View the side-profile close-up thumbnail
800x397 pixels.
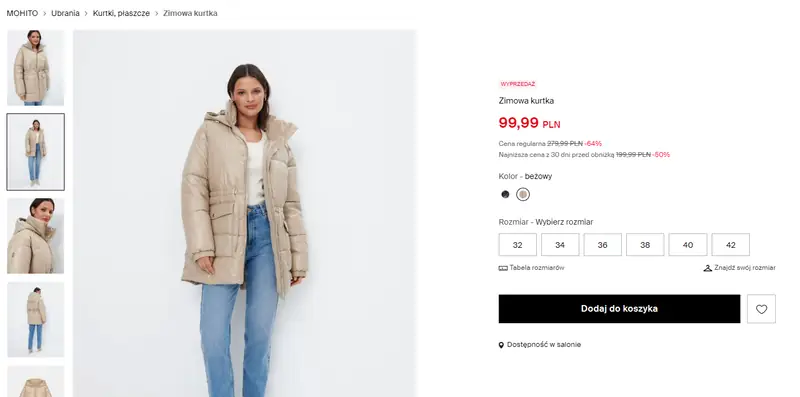pos(36,236)
